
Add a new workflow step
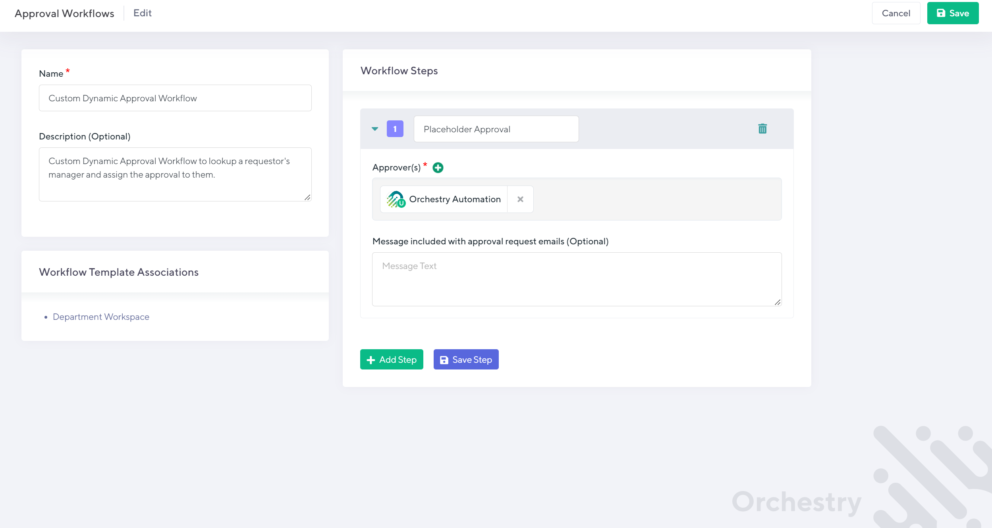(392, 359)
